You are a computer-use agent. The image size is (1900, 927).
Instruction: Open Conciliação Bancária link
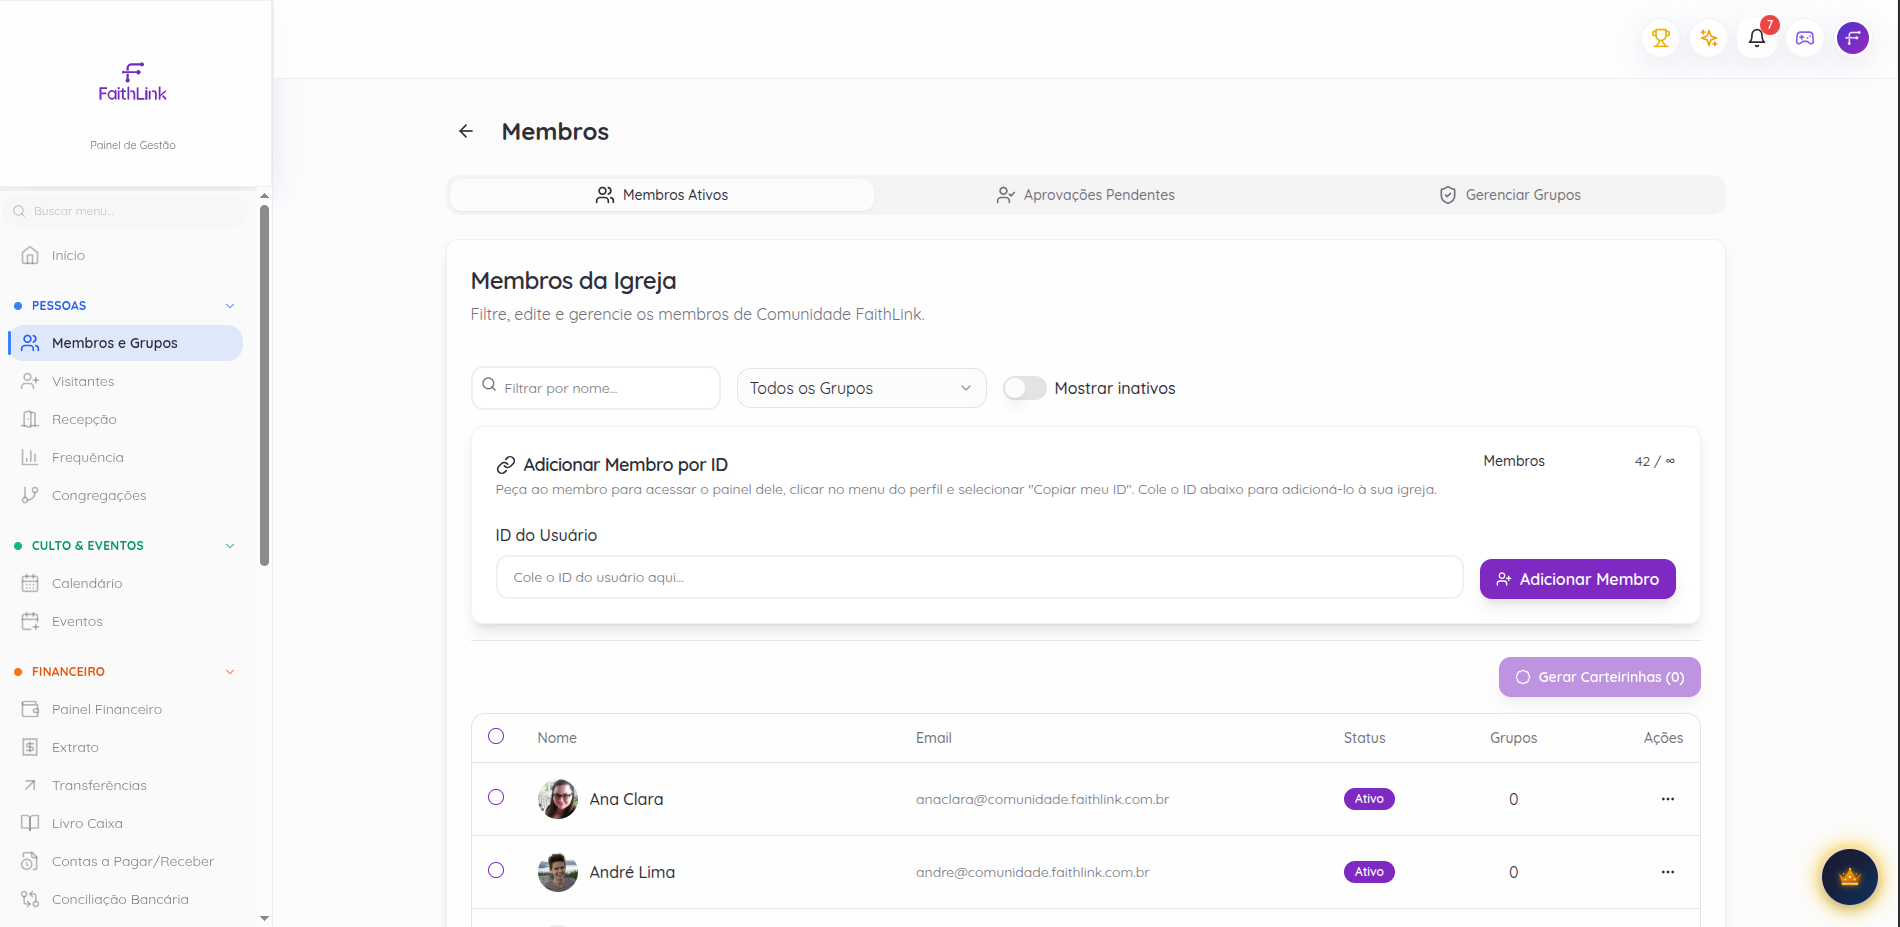point(126,899)
